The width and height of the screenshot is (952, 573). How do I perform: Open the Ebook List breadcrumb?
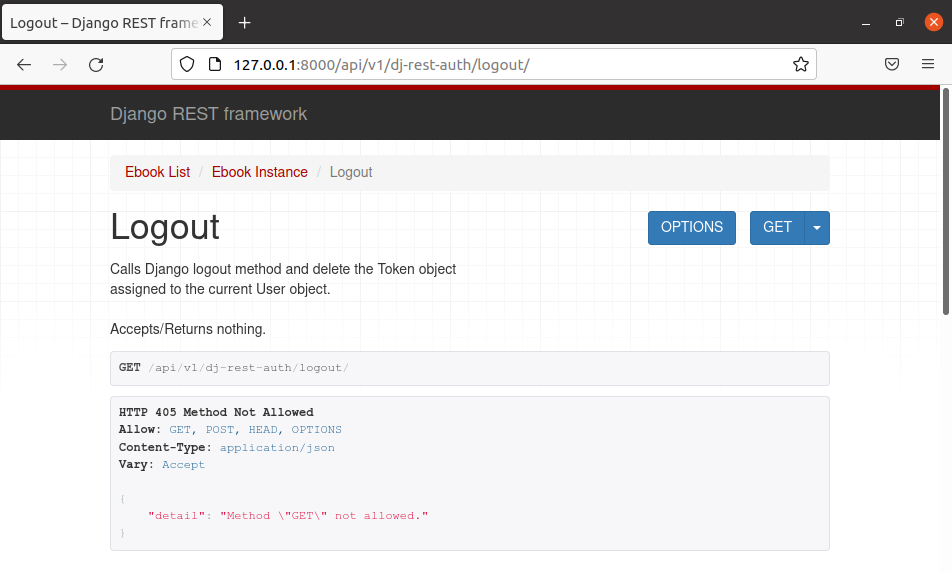(x=157, y=172)
